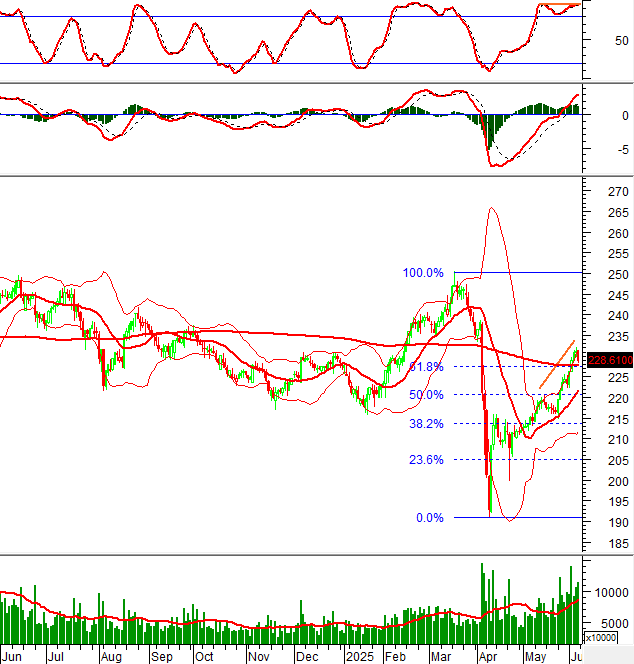Click the 23.6% Fibonacci retracement label
This screenshot has width=634, height=664.
coord(427,460)
